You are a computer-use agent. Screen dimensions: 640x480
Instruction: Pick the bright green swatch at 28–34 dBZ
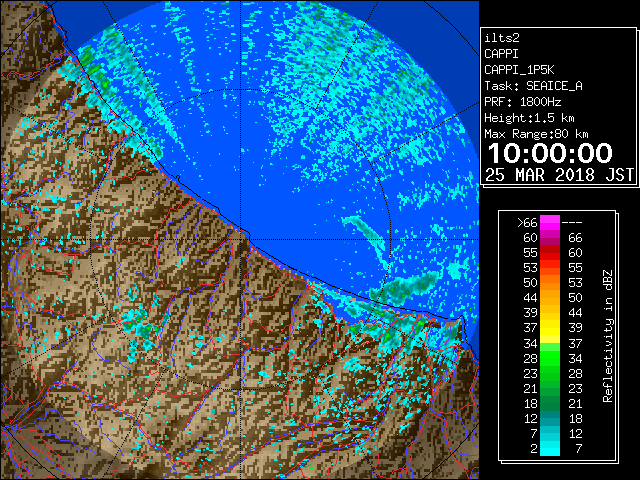550,358
